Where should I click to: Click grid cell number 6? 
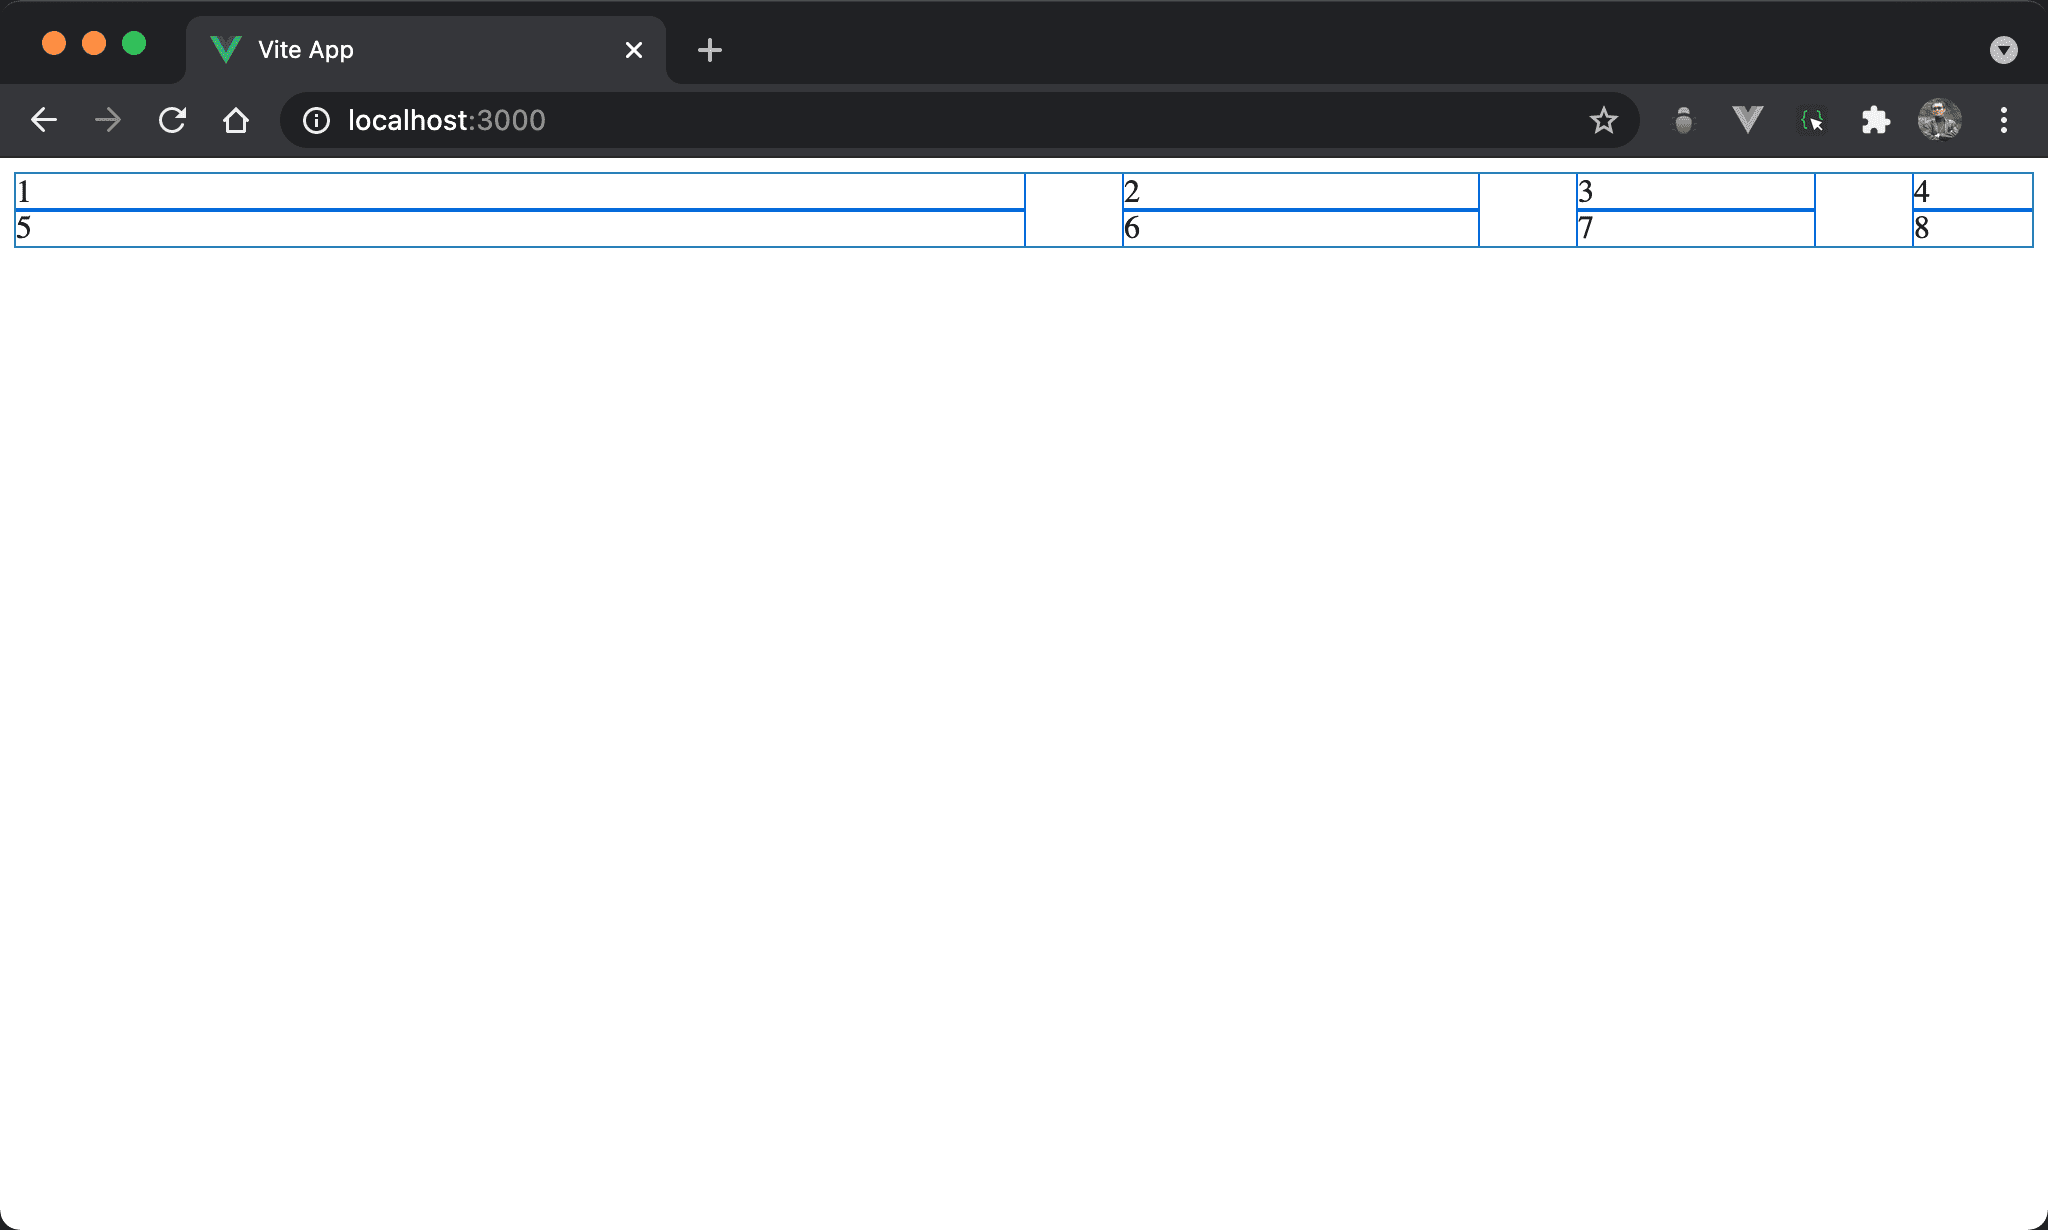1300,229
